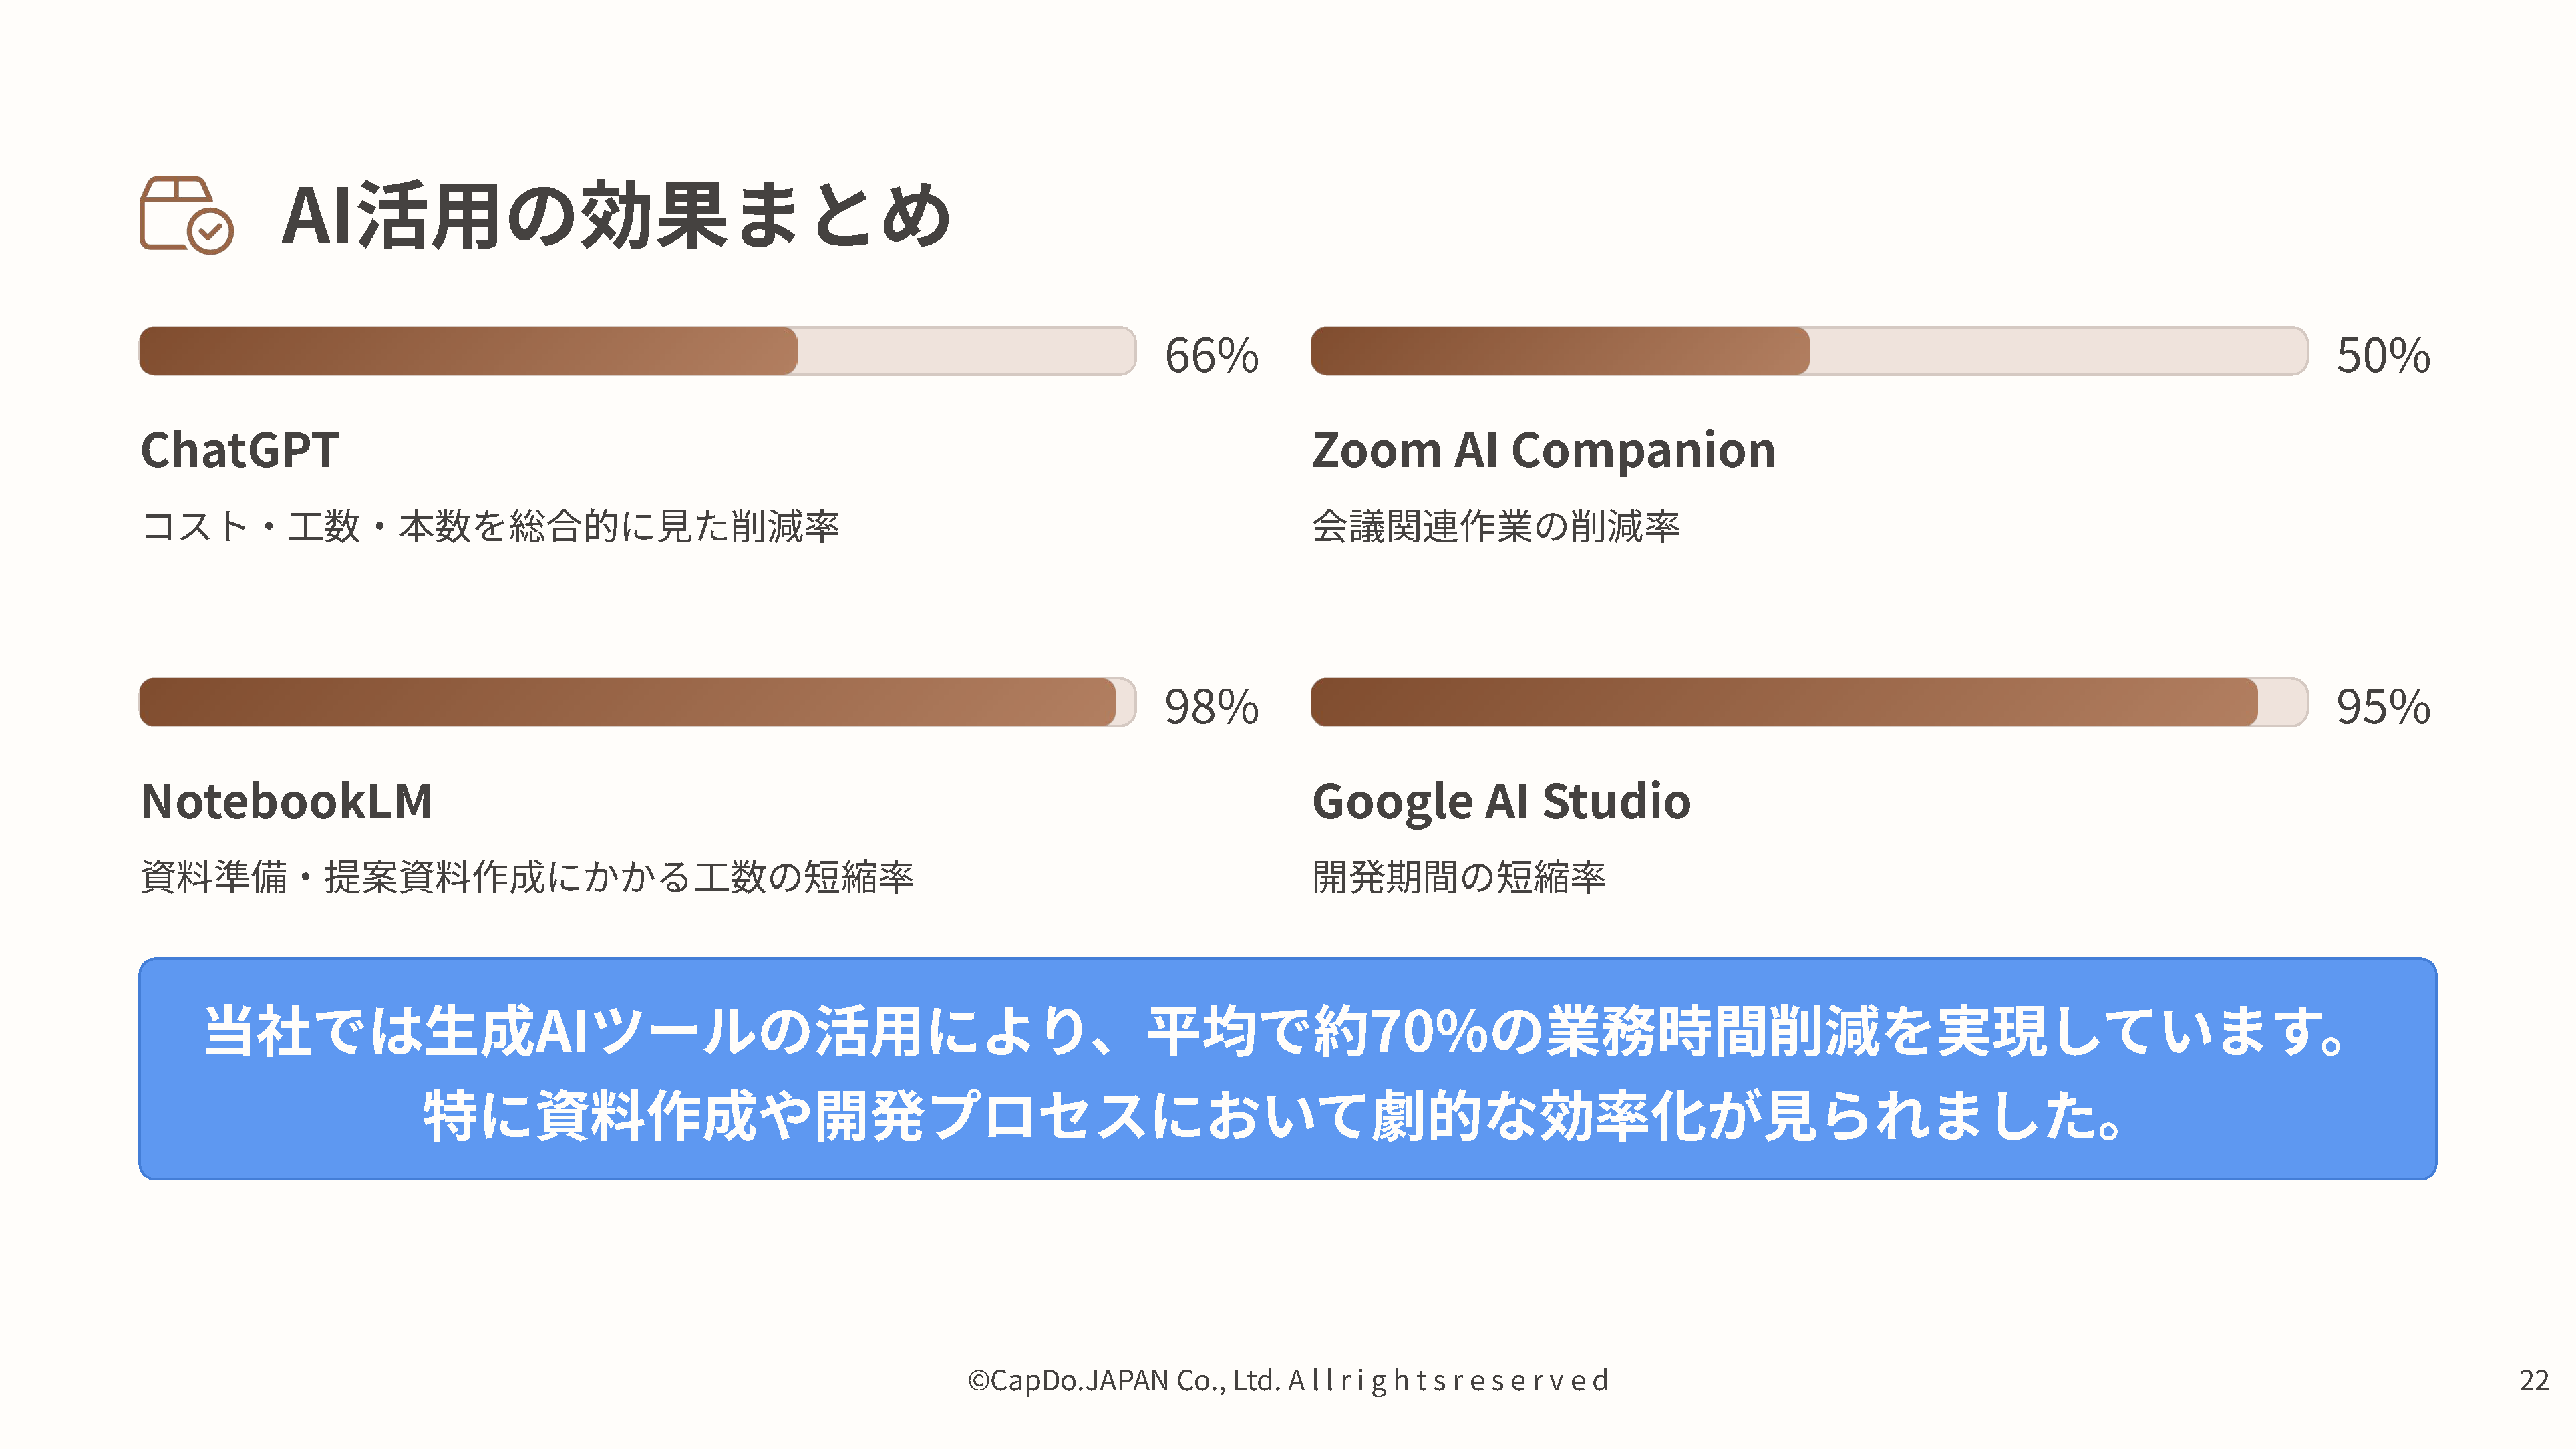Image resolution: width=2576 pixels, height=1449 pixels.
Task: Click the box with checkmark icon beside the title
Action: (x=186, y=215)
